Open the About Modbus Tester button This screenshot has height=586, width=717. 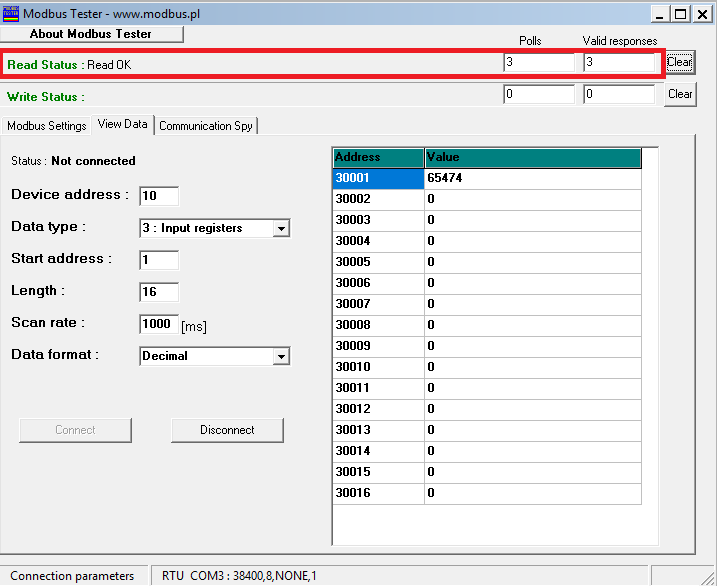91,34
